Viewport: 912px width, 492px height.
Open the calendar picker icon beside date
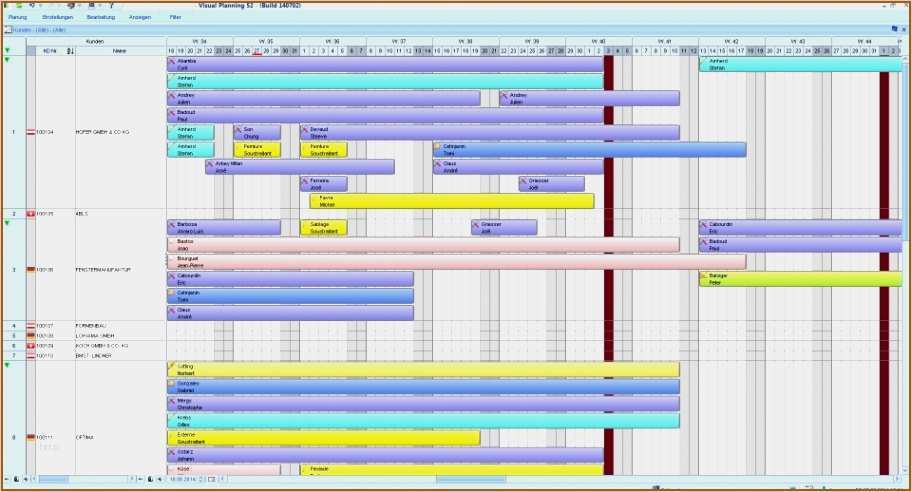pyautogui.click(x=212, y=479)
